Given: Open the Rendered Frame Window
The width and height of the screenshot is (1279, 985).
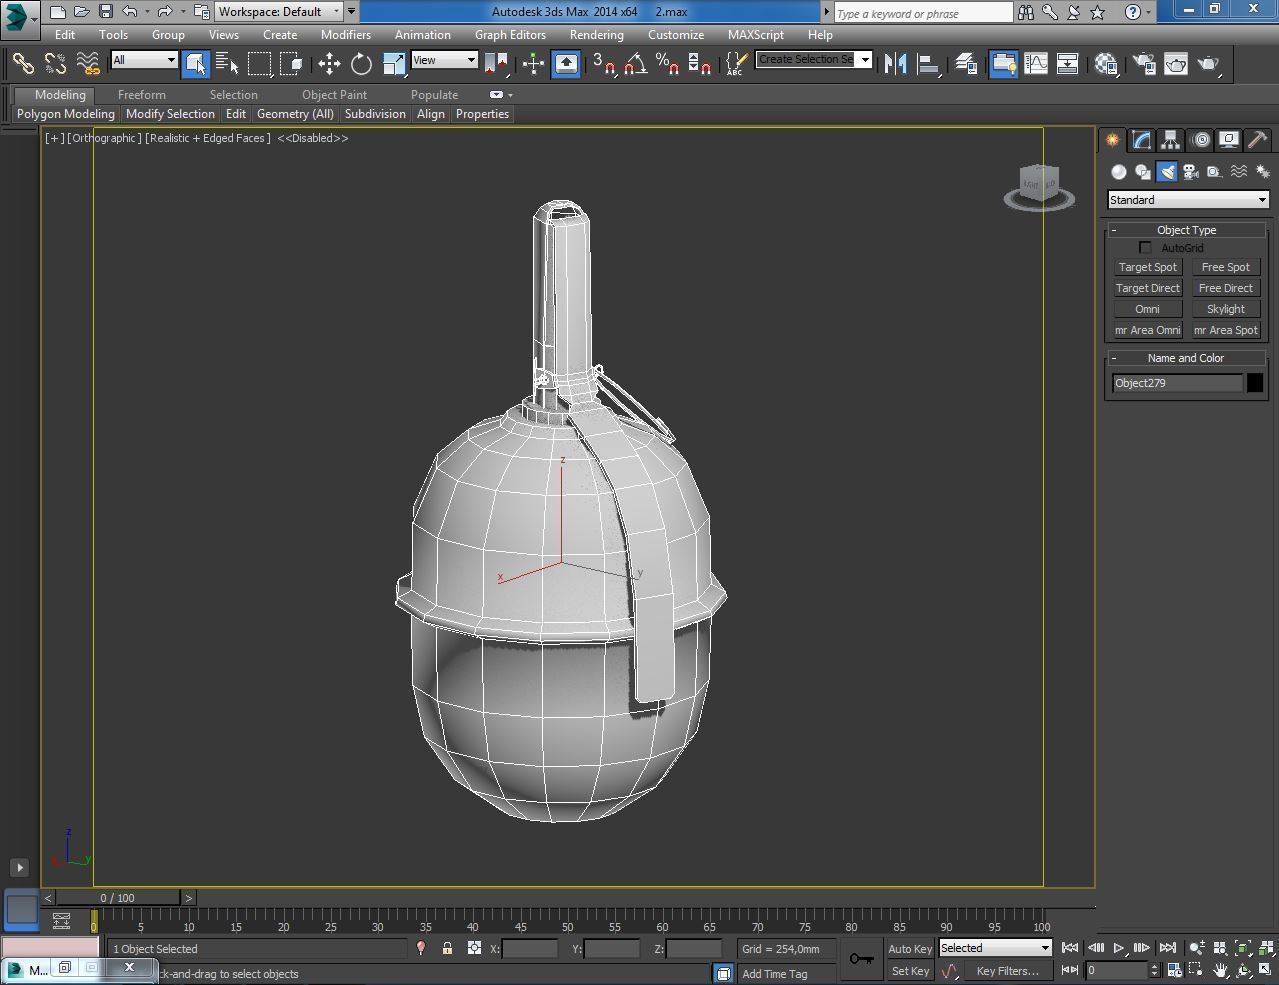Looking at the screenshot, I should click(x=1176, y=64).
